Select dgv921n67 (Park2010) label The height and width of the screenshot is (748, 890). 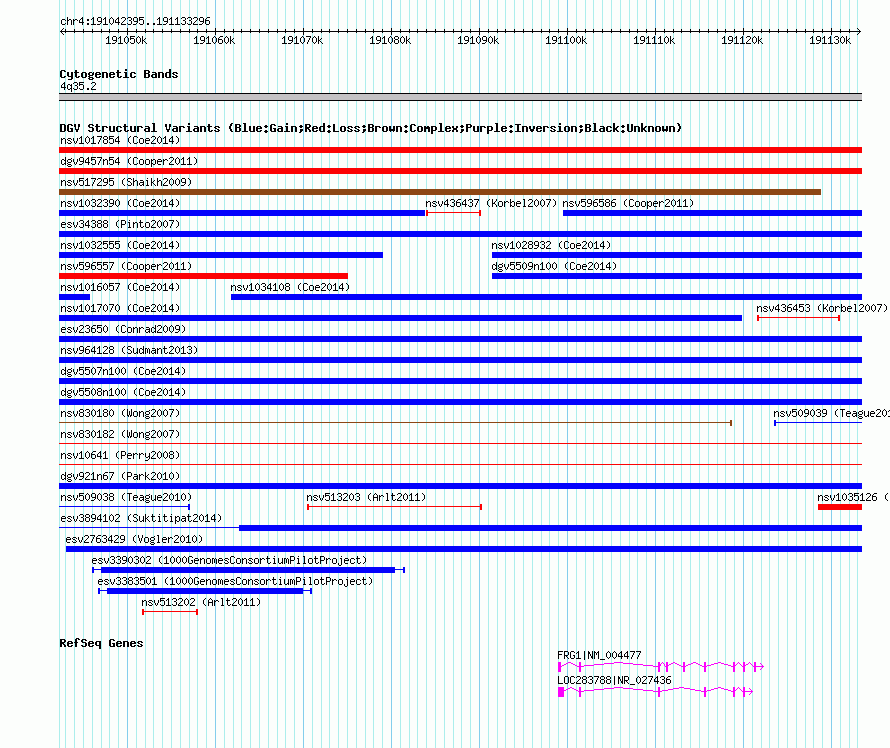[x=120, y=476]
